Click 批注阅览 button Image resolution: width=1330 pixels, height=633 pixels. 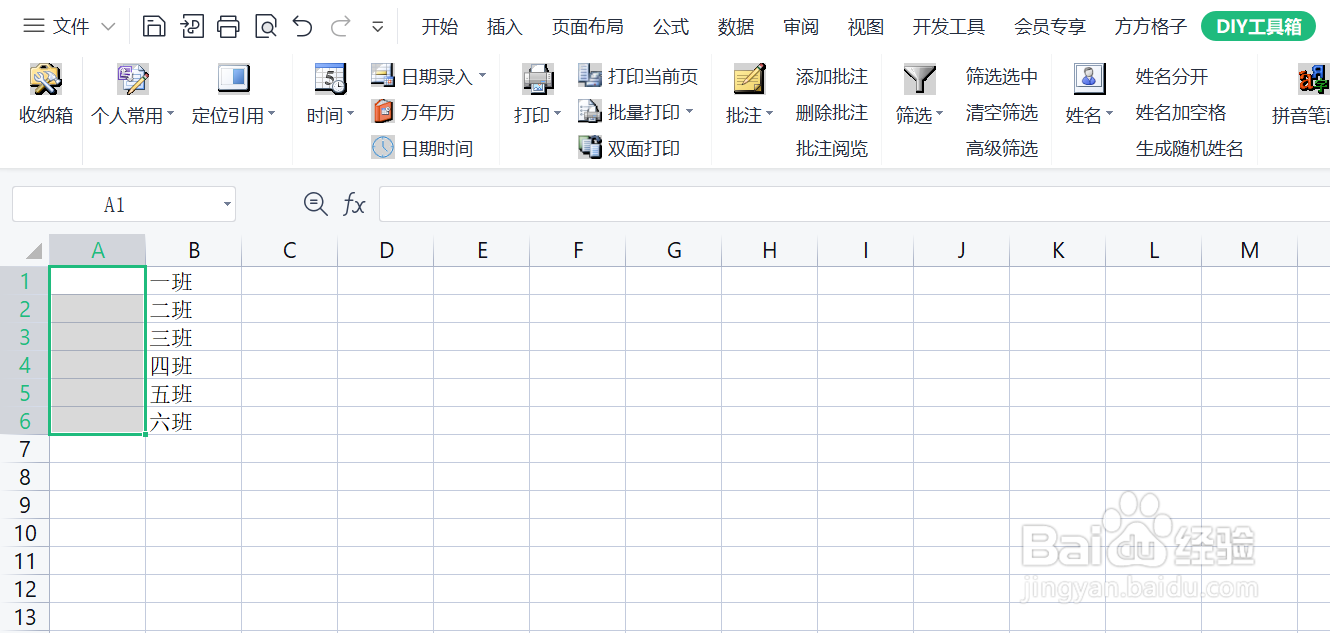click(x=832, y=148)
